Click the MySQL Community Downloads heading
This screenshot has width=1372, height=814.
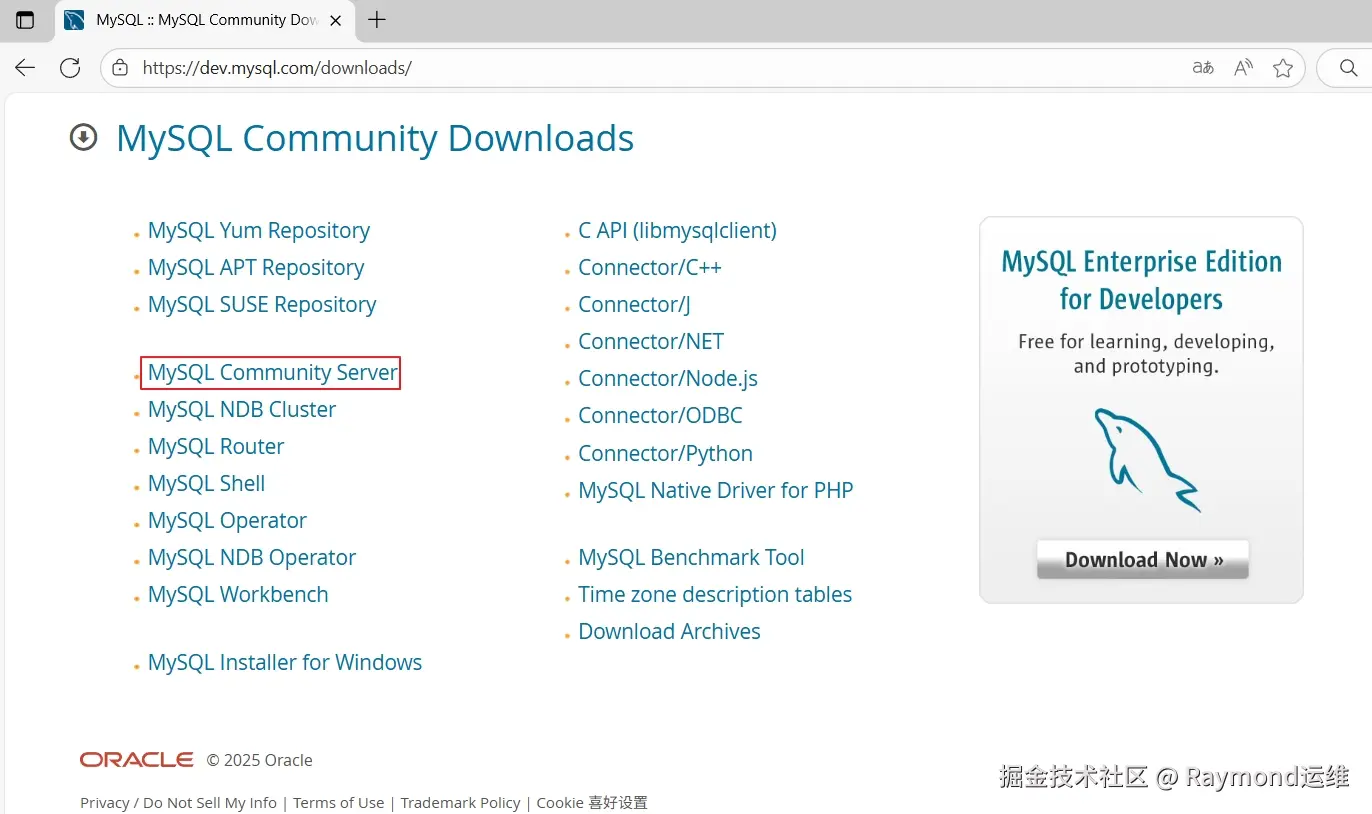pos(375,138)
